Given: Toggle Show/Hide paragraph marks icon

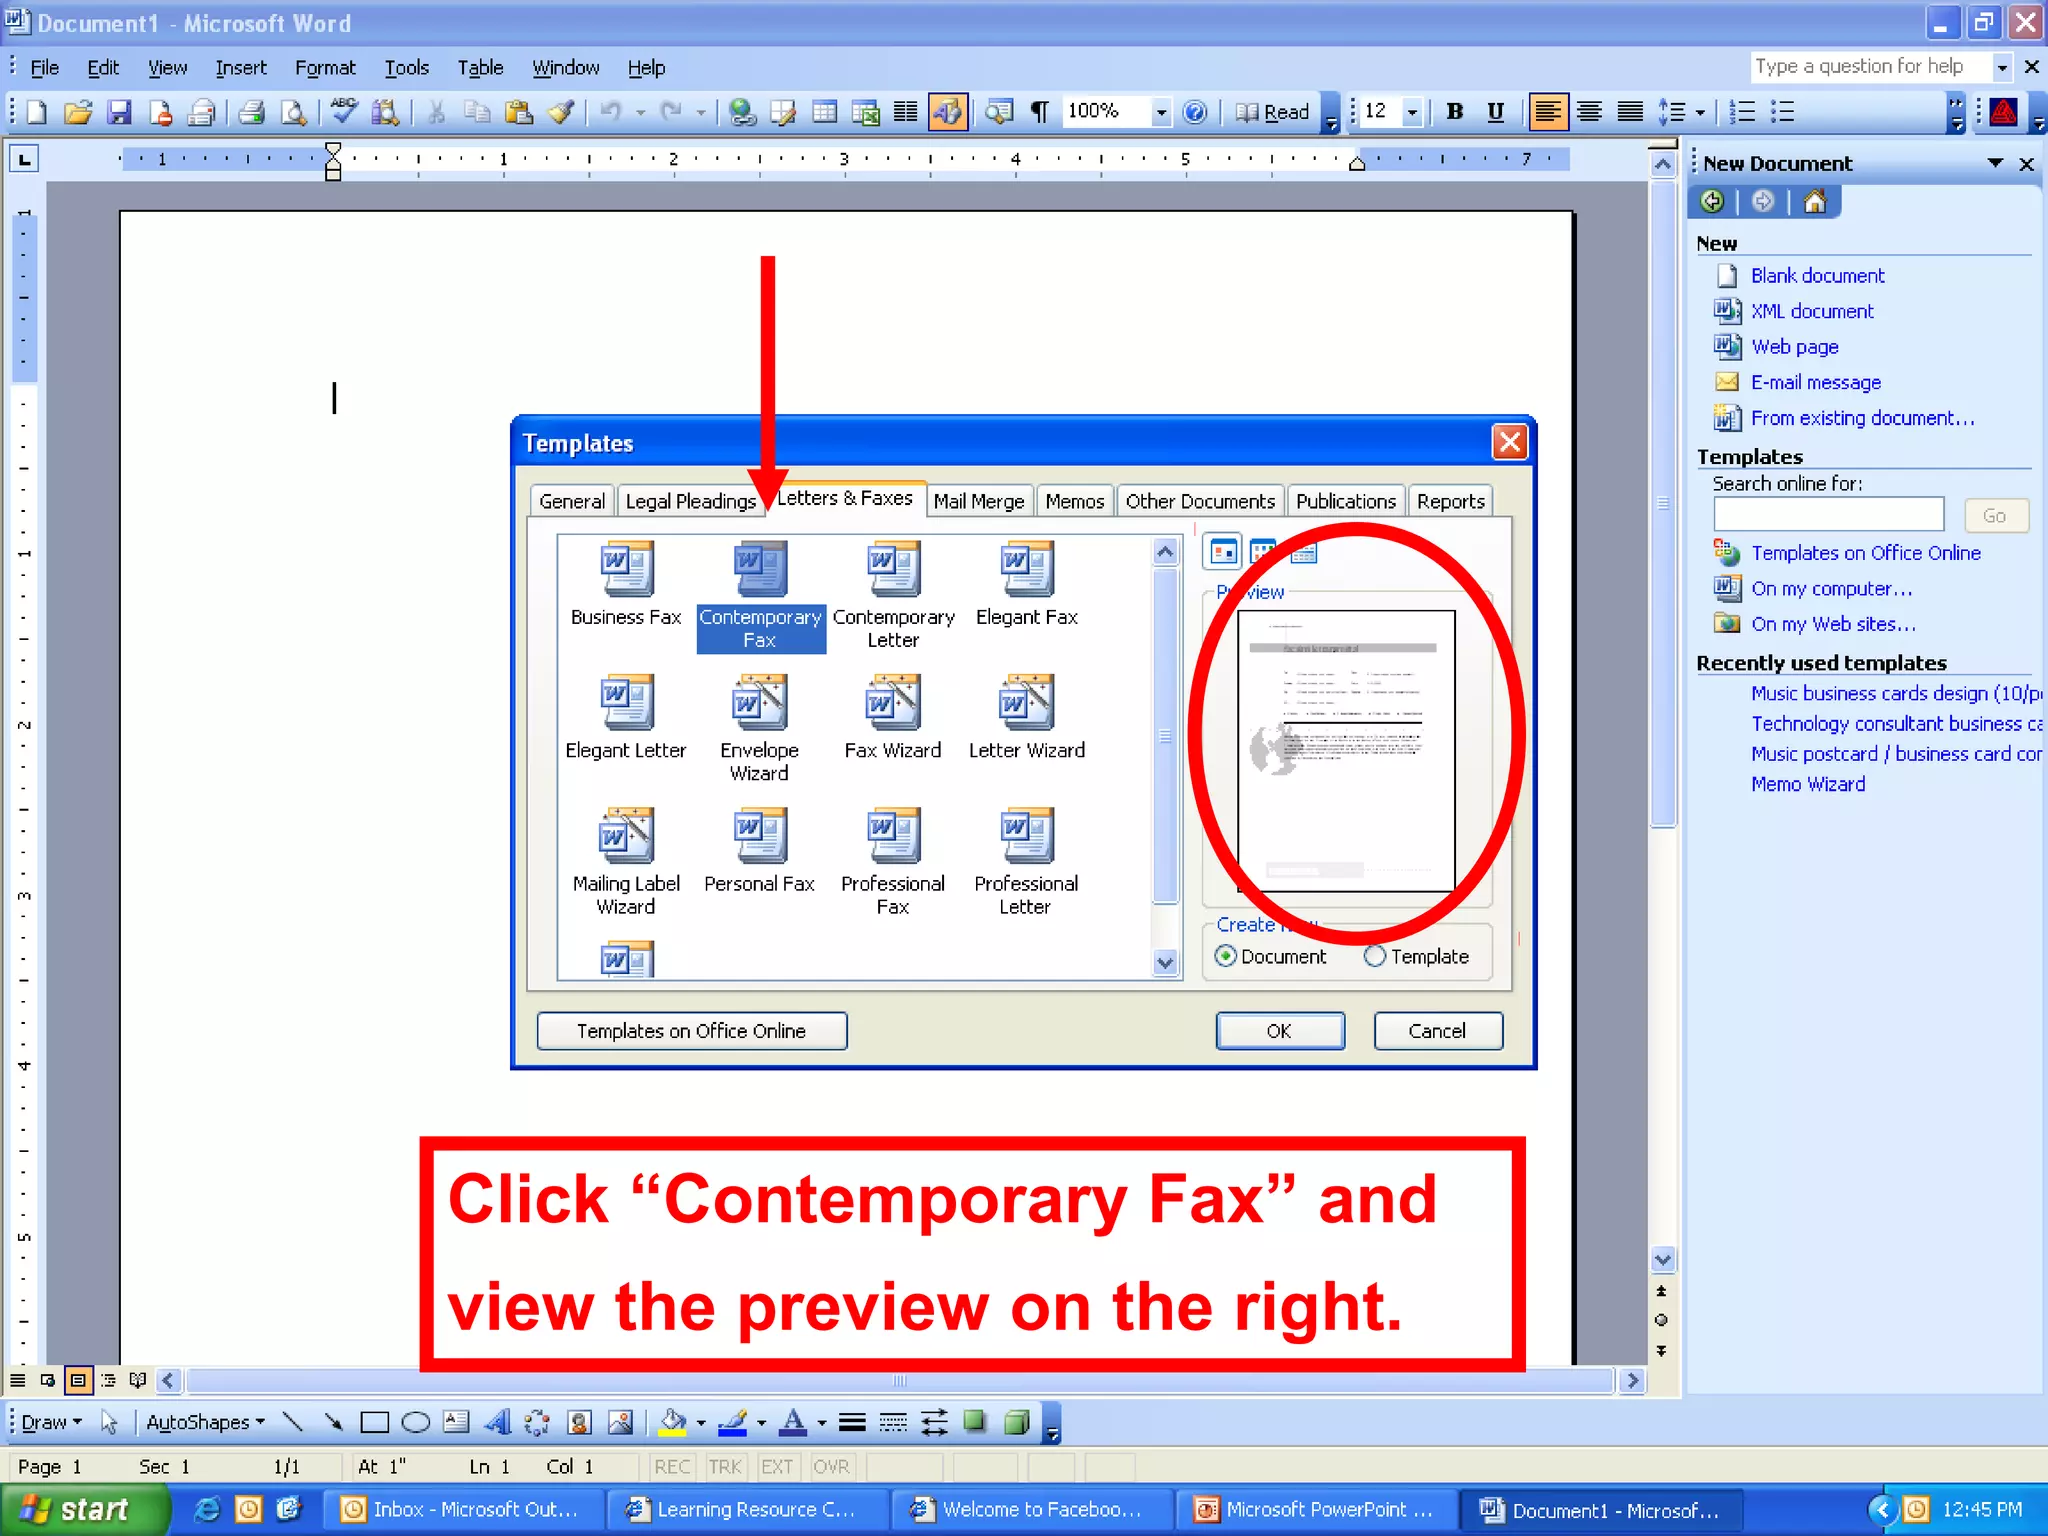Looking at the screenshot, I should pyautogui.click(x=1040, y=112).
